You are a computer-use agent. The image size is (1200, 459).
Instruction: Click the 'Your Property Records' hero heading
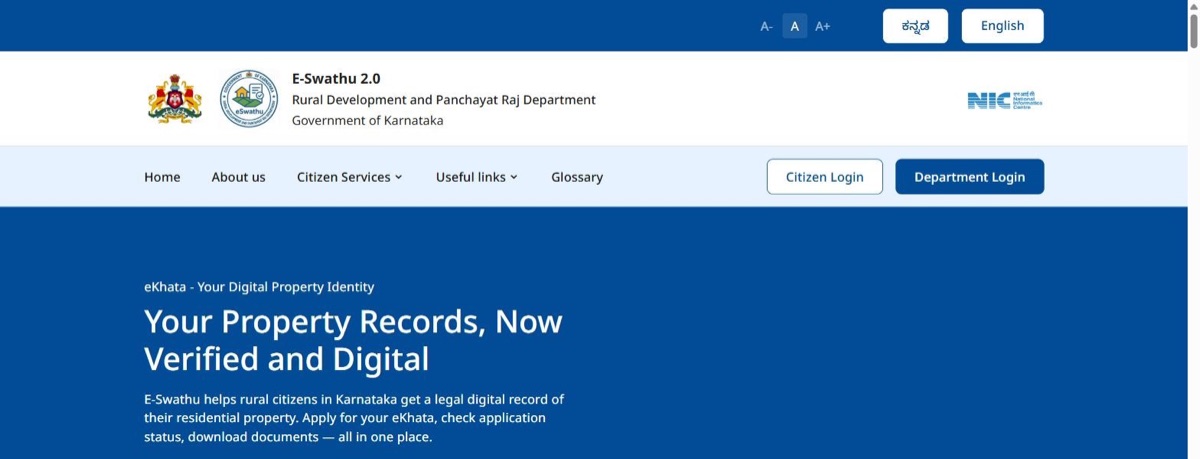[x=353, y=340]
